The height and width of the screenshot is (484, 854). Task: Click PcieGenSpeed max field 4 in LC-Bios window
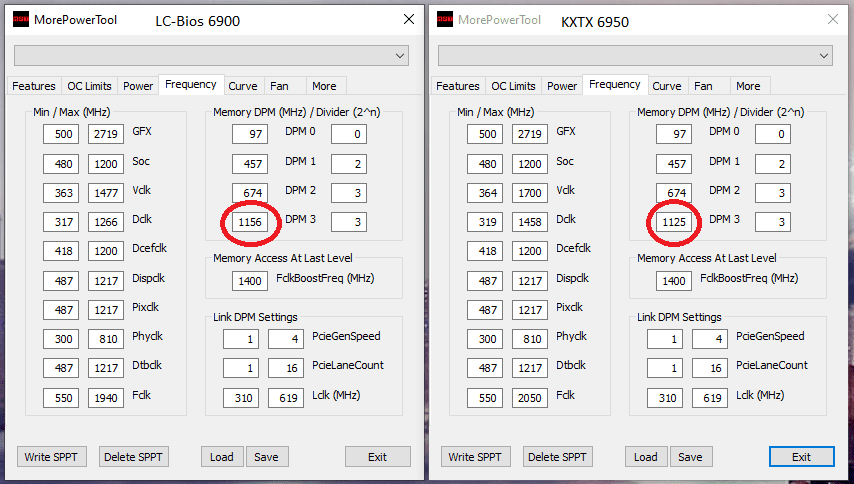(286, 339)
